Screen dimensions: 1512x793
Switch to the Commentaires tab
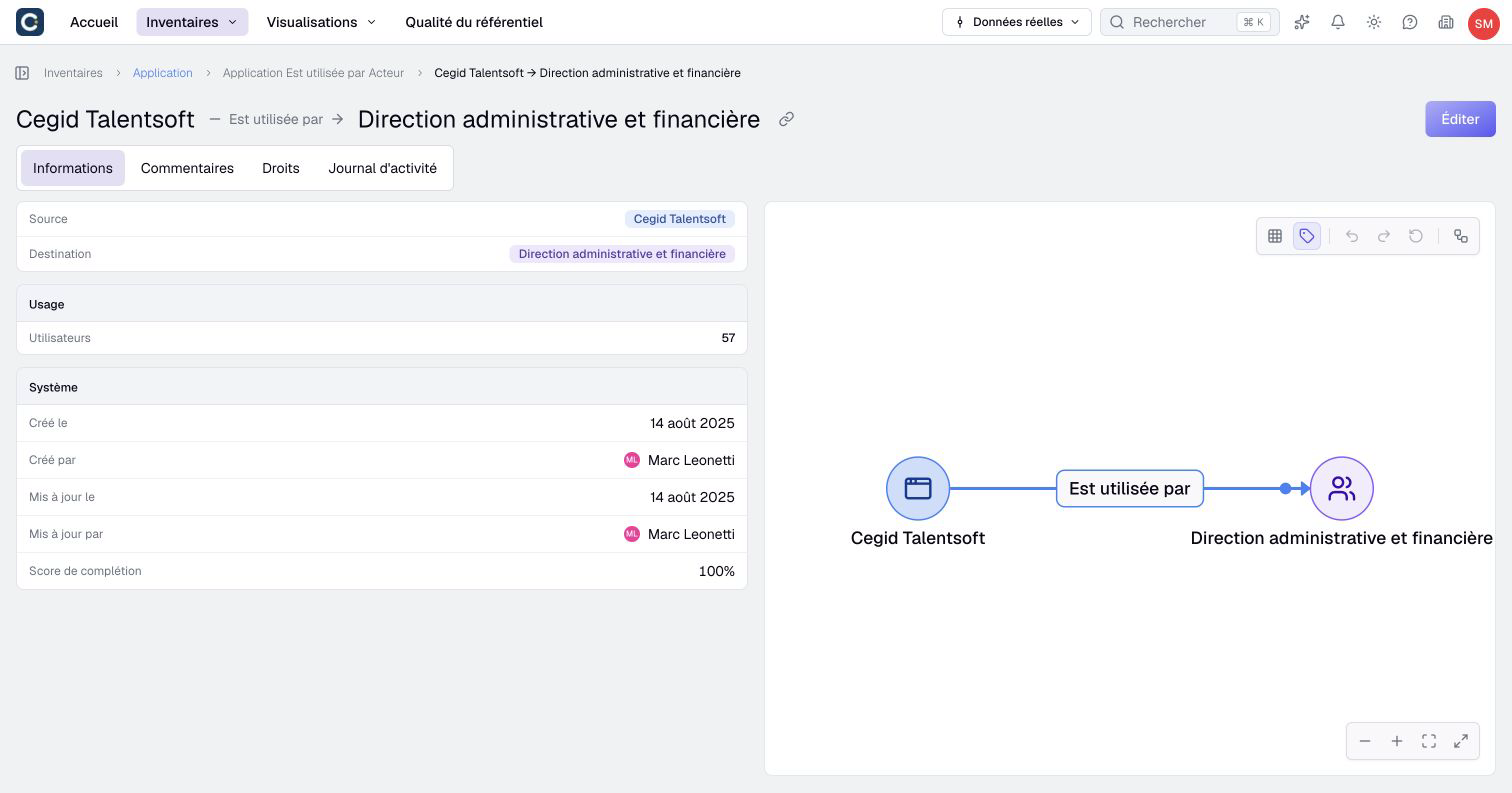187,168
